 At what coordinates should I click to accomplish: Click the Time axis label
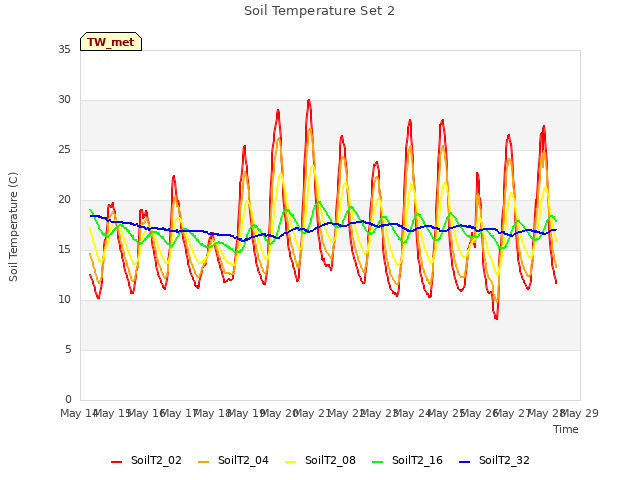click(x=566, y=429)
